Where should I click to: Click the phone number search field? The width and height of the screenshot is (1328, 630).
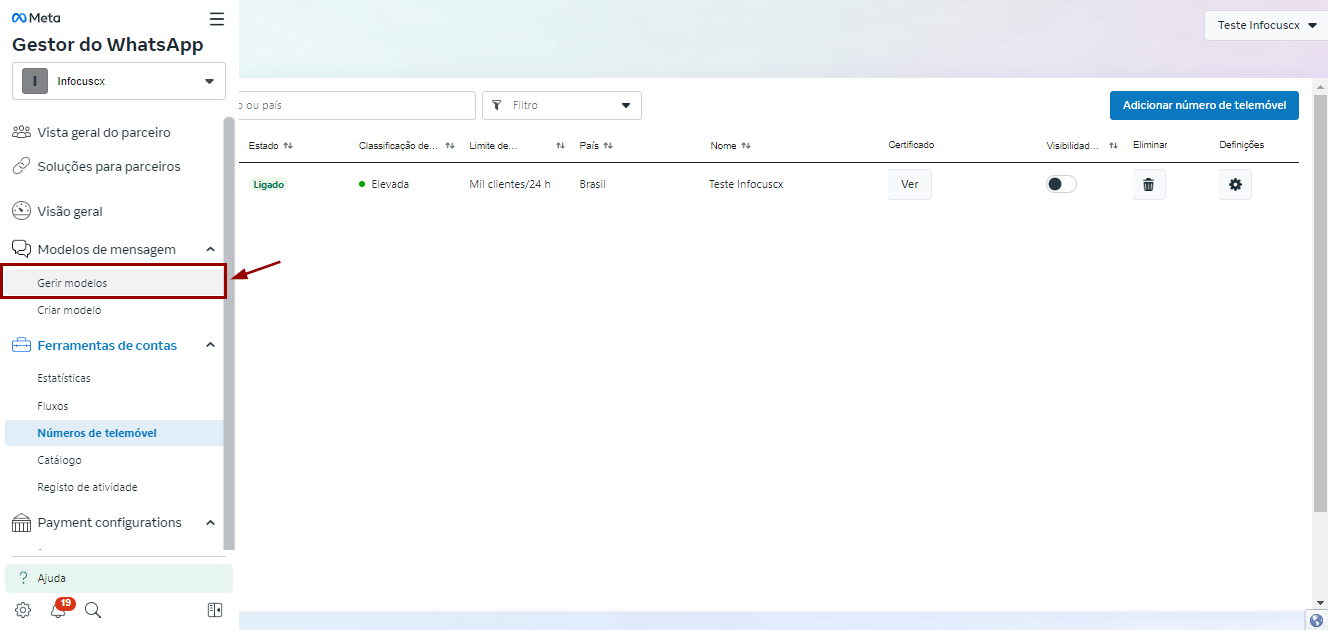(355, 105)
